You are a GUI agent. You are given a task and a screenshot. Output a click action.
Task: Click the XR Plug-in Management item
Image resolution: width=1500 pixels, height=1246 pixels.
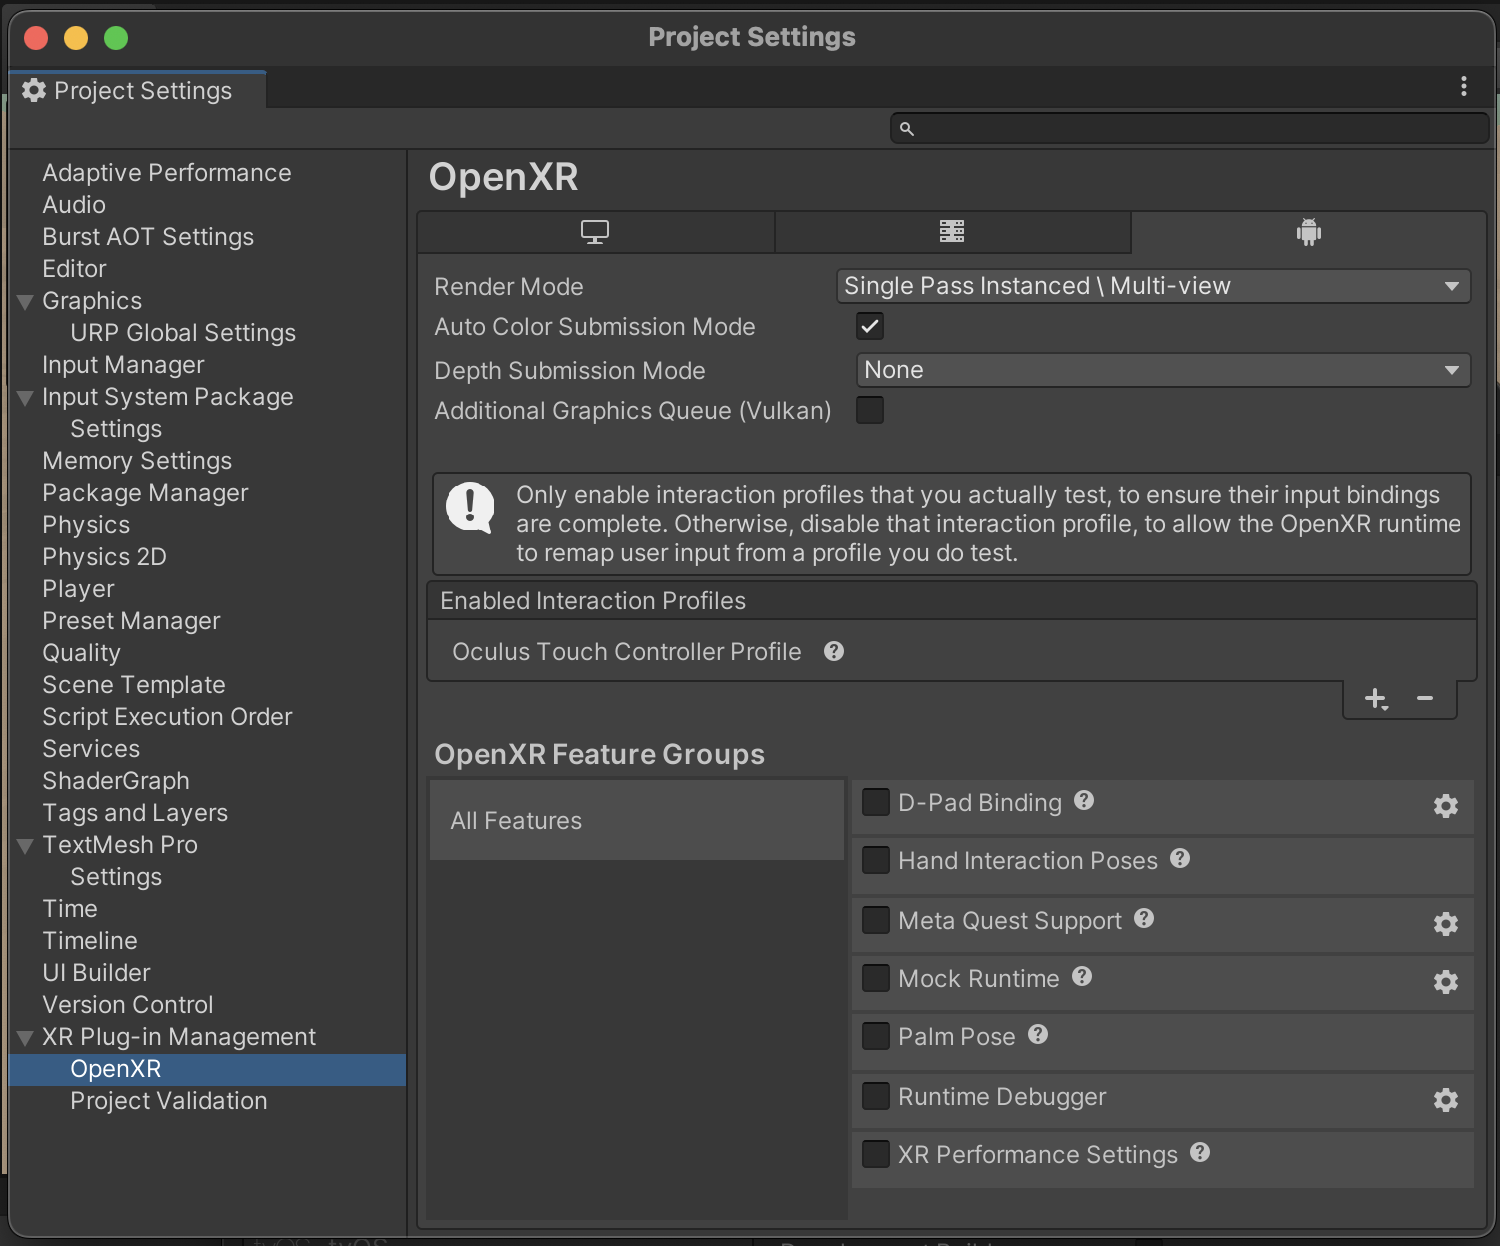point(179,1037)
